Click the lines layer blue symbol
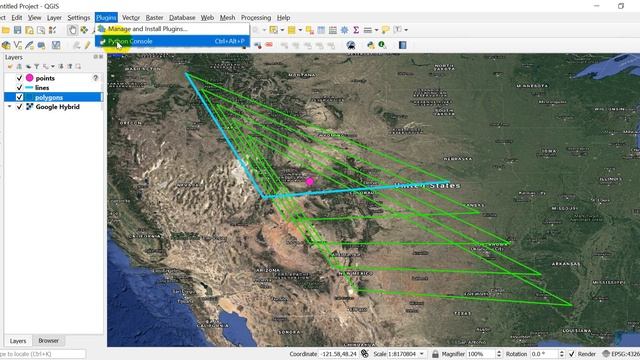Image resolution: width=640 pixels, height=360 pixels. pyautogui.click(x=29, y=87)
